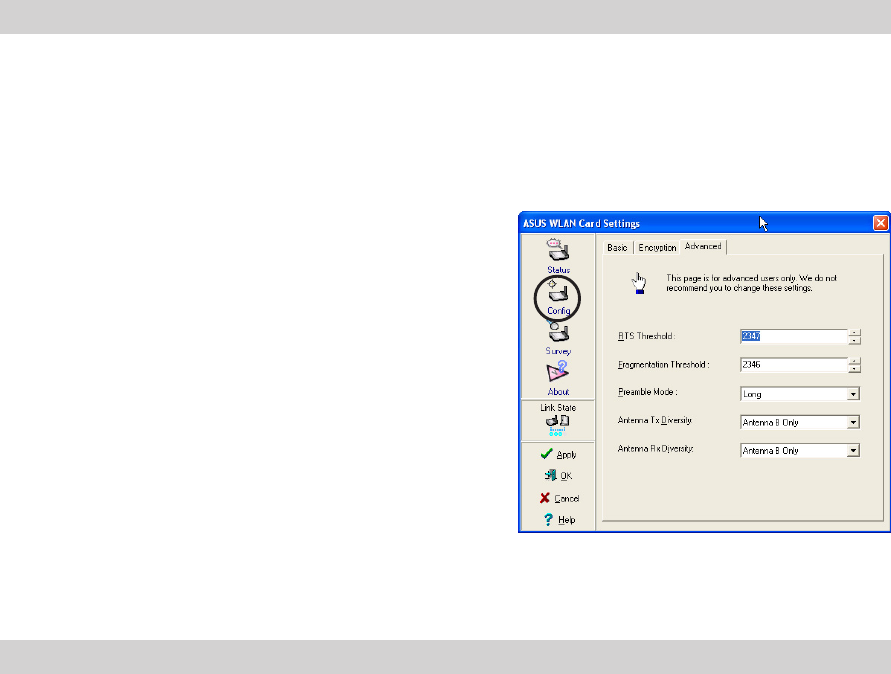Click the pointing hand notice icon
Screen dimensions: 891x674
(639, 283)
